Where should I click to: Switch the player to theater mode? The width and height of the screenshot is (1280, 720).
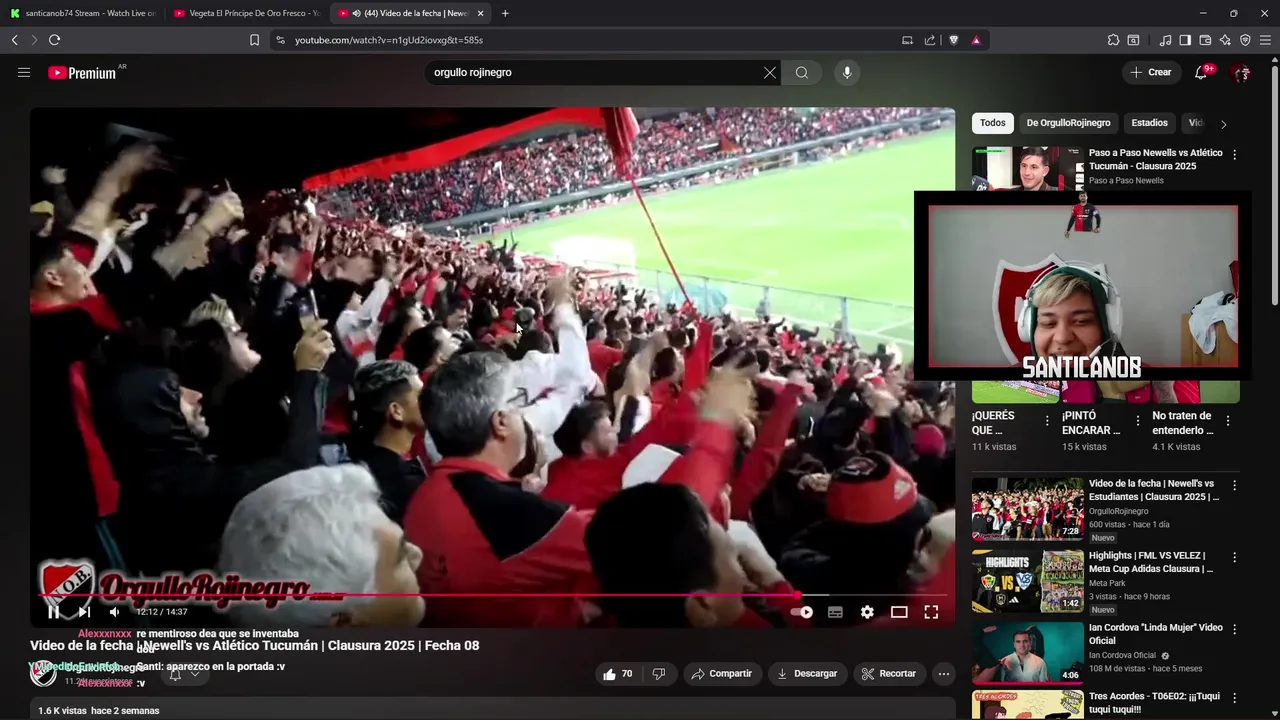pos(899,612)
